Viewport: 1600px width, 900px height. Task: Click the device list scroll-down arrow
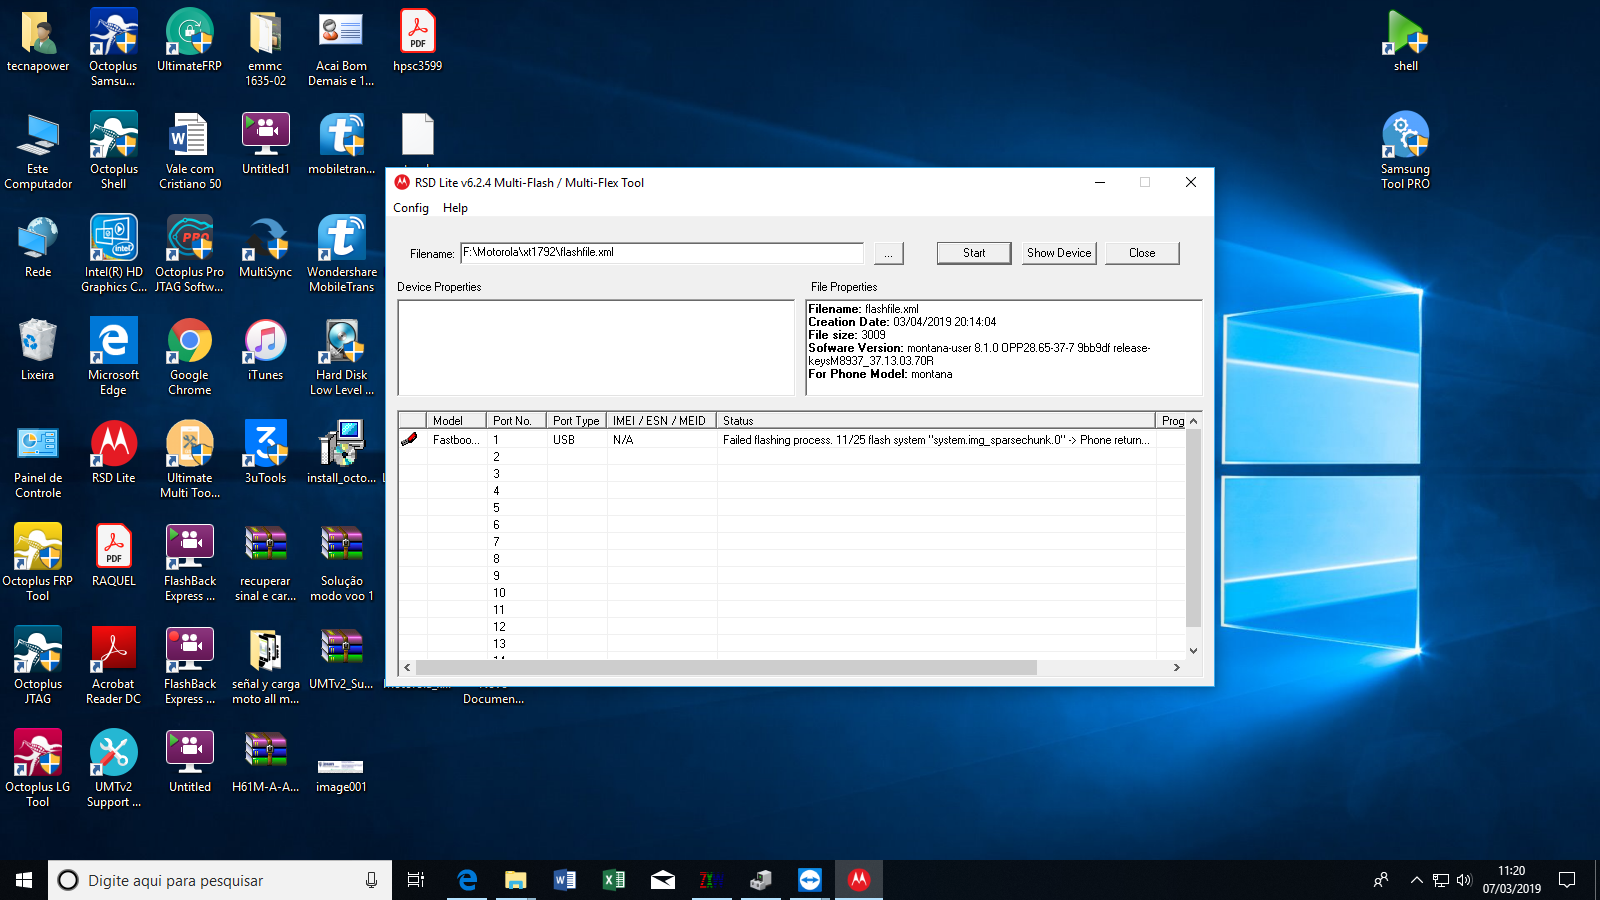click(x=1193, y=650)
